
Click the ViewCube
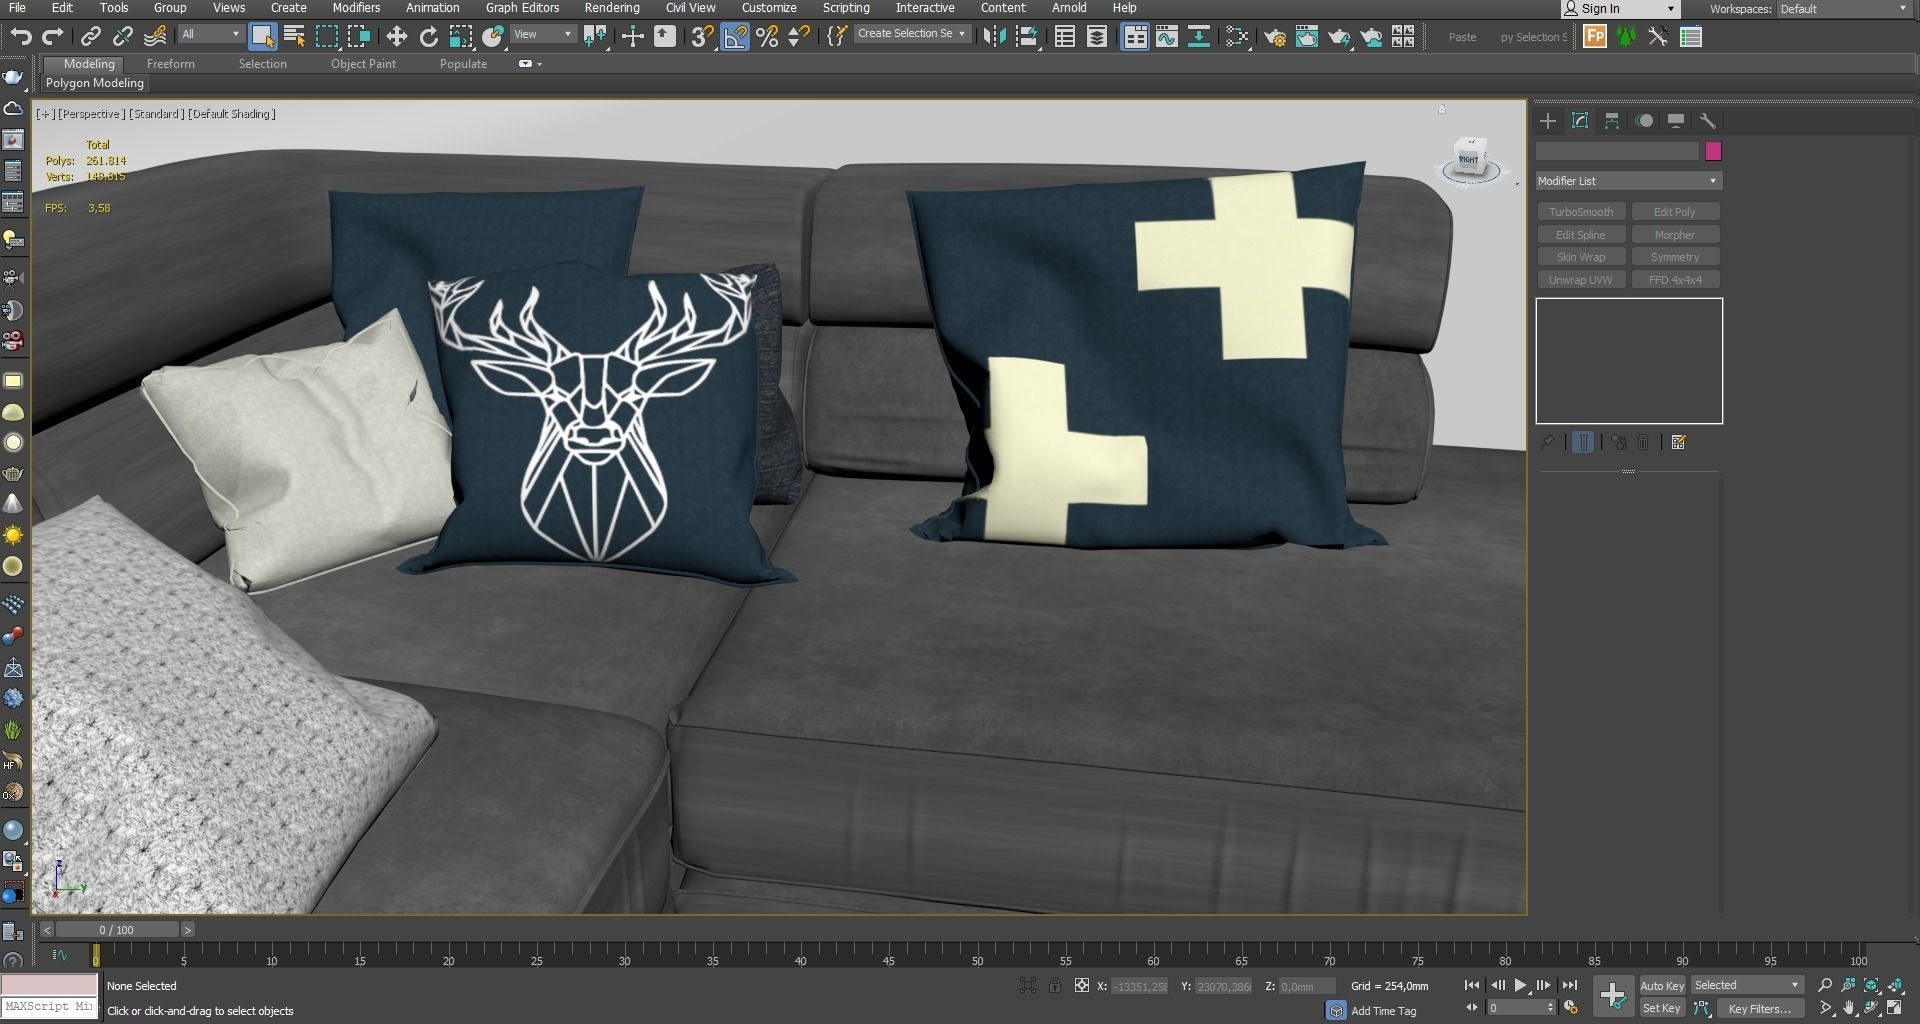click(1471, 160)
